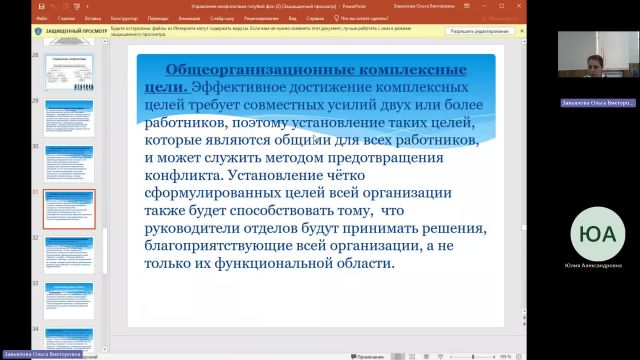Switch to the Переходы ribbon tab
This screenshot has height=360, width=640.
[158, 18]
